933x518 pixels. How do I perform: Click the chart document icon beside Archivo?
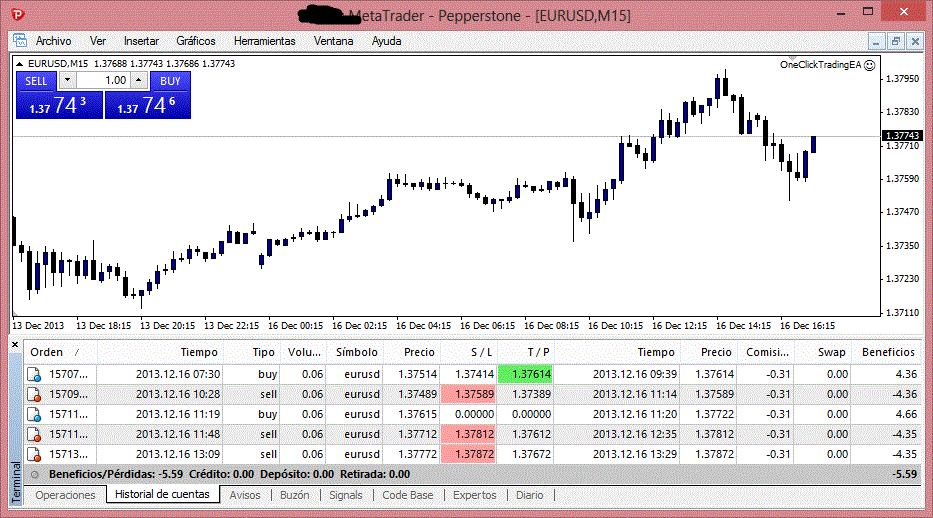click(x=20, y=41)
